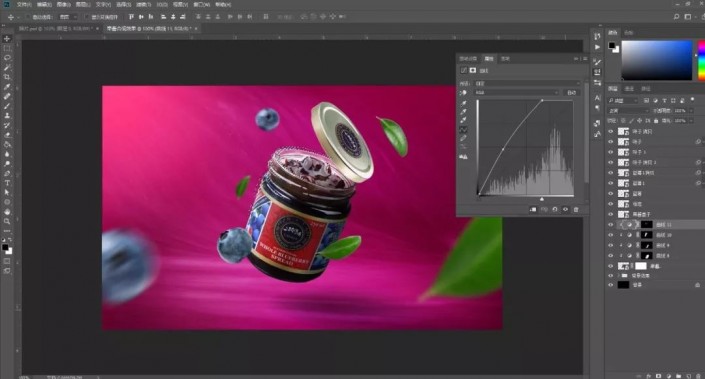Switch to the first document tab
Screen dimensions: 705x379
pyautogui.click(x=55, y=28)
